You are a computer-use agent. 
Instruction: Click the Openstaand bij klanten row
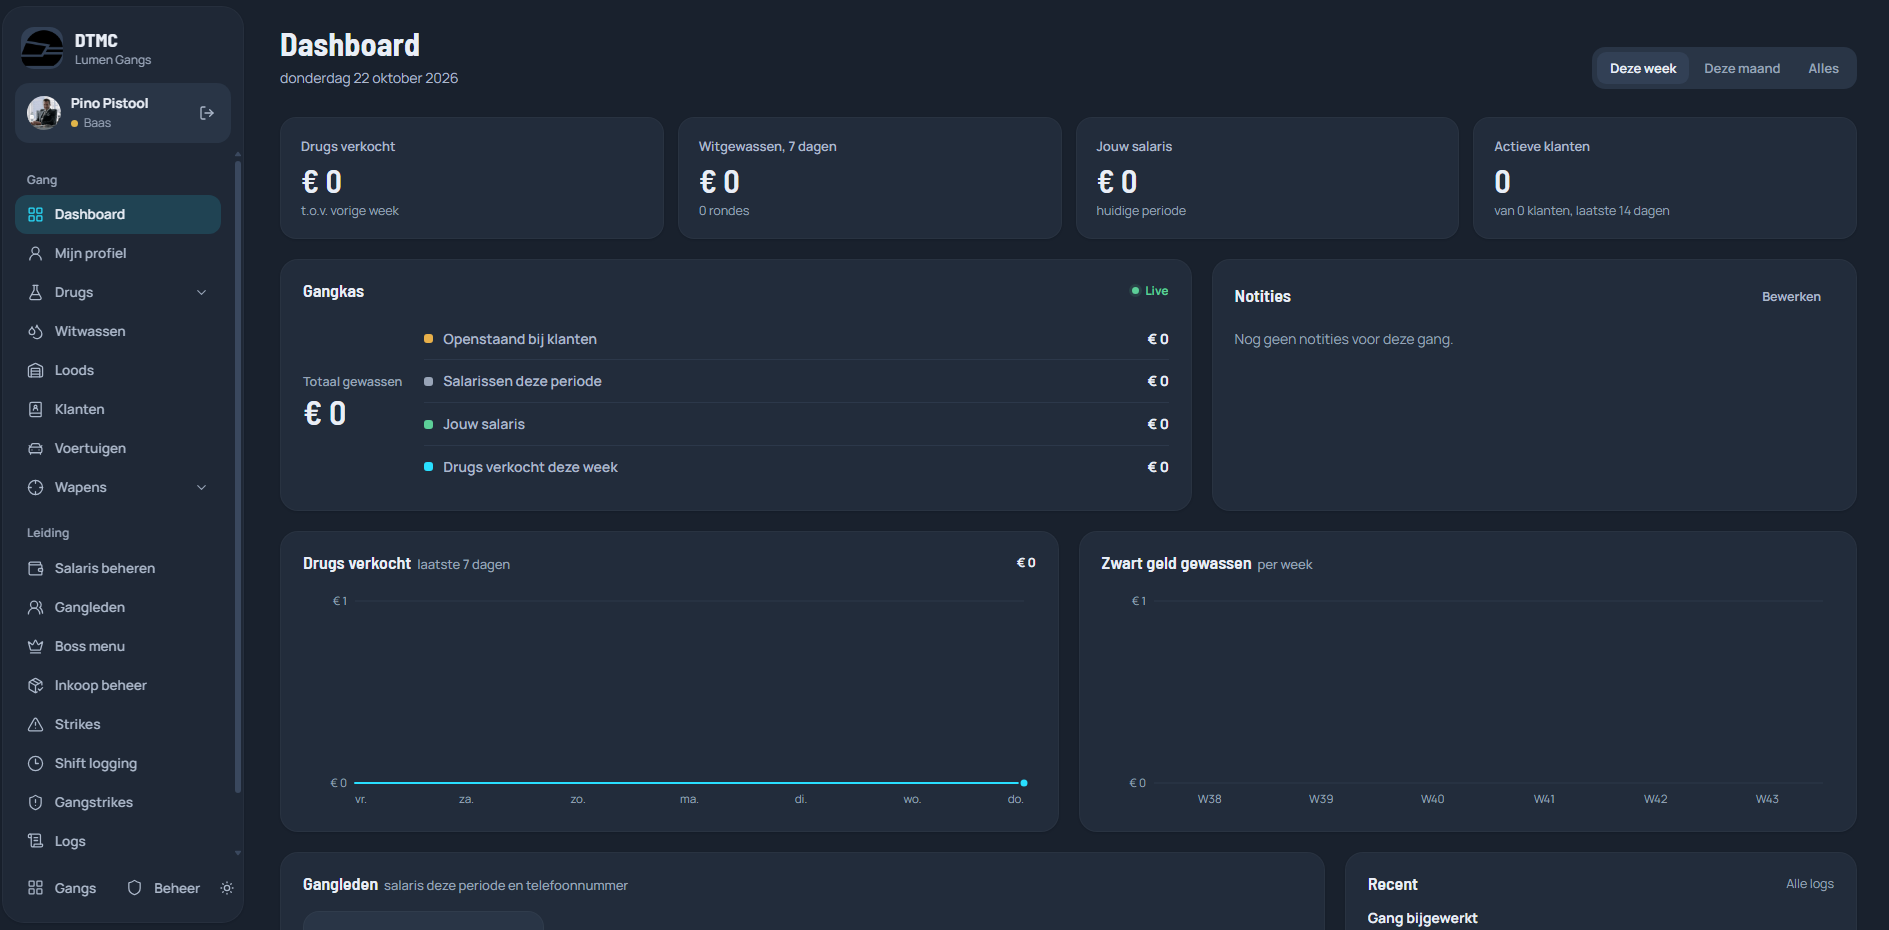(x=796, y=339)
